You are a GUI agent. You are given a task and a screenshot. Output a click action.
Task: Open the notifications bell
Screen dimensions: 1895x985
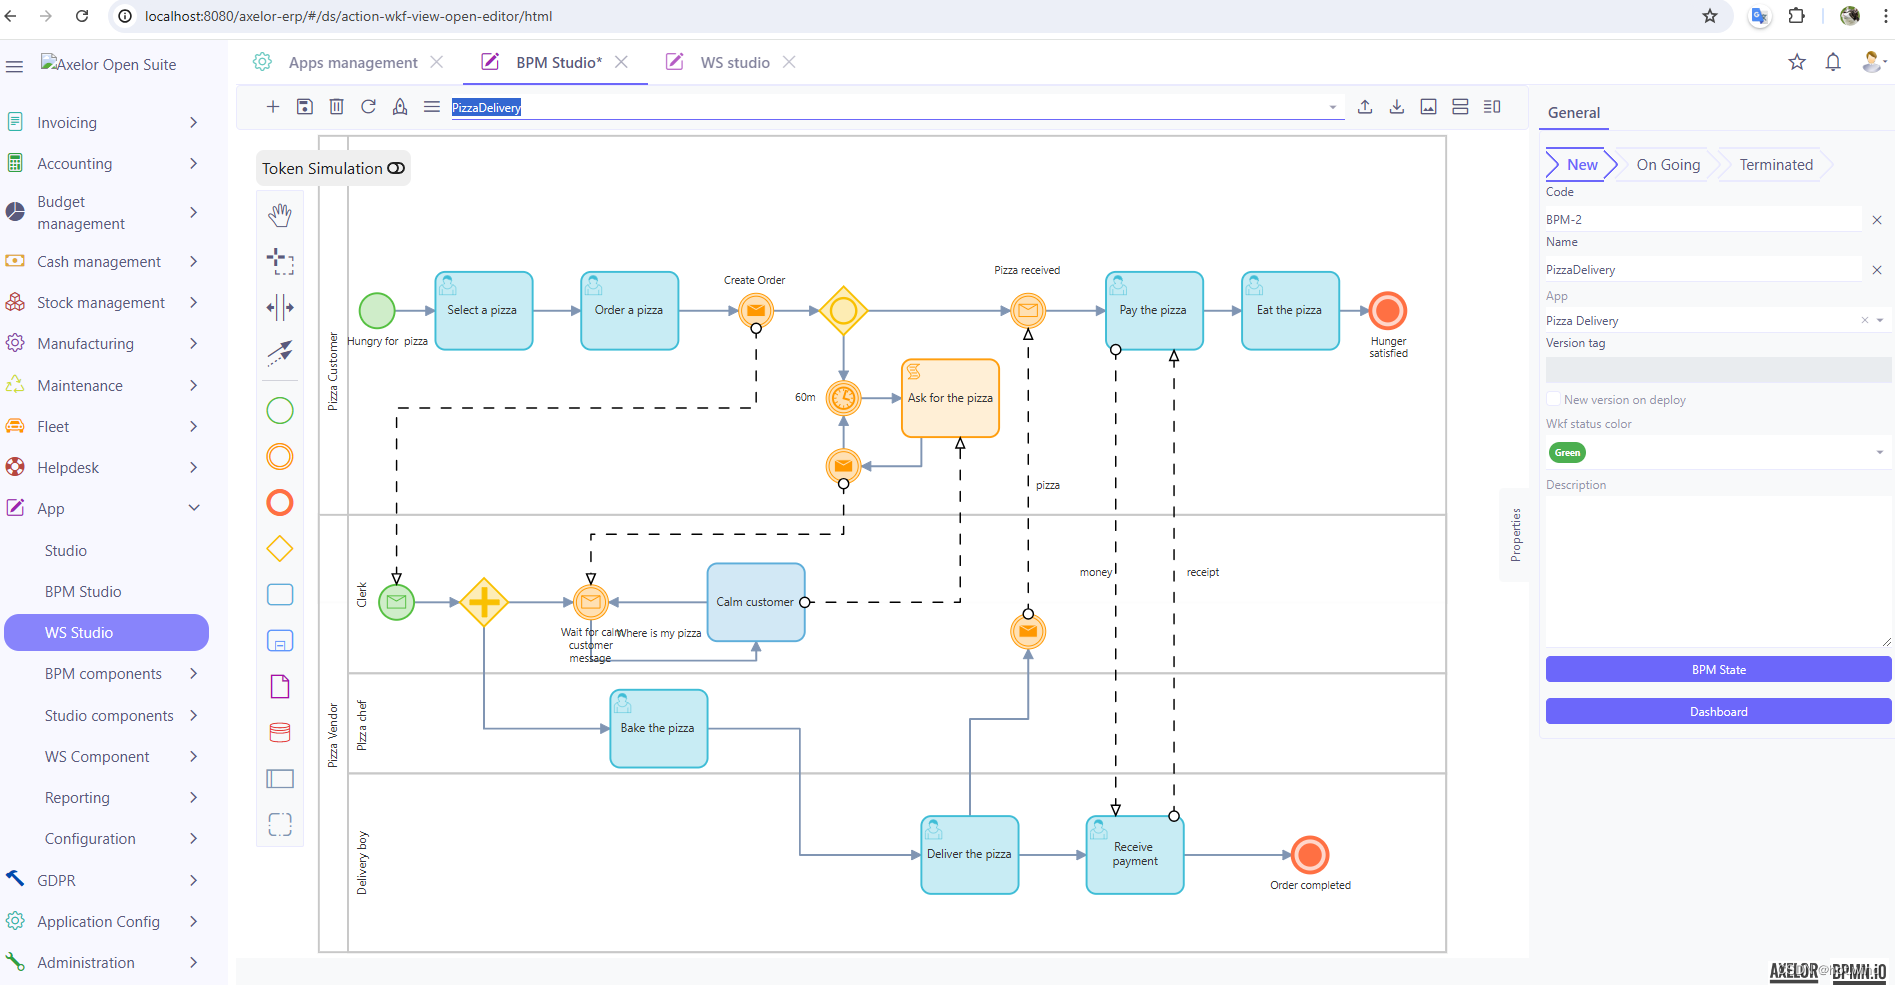coord(1833,62)
